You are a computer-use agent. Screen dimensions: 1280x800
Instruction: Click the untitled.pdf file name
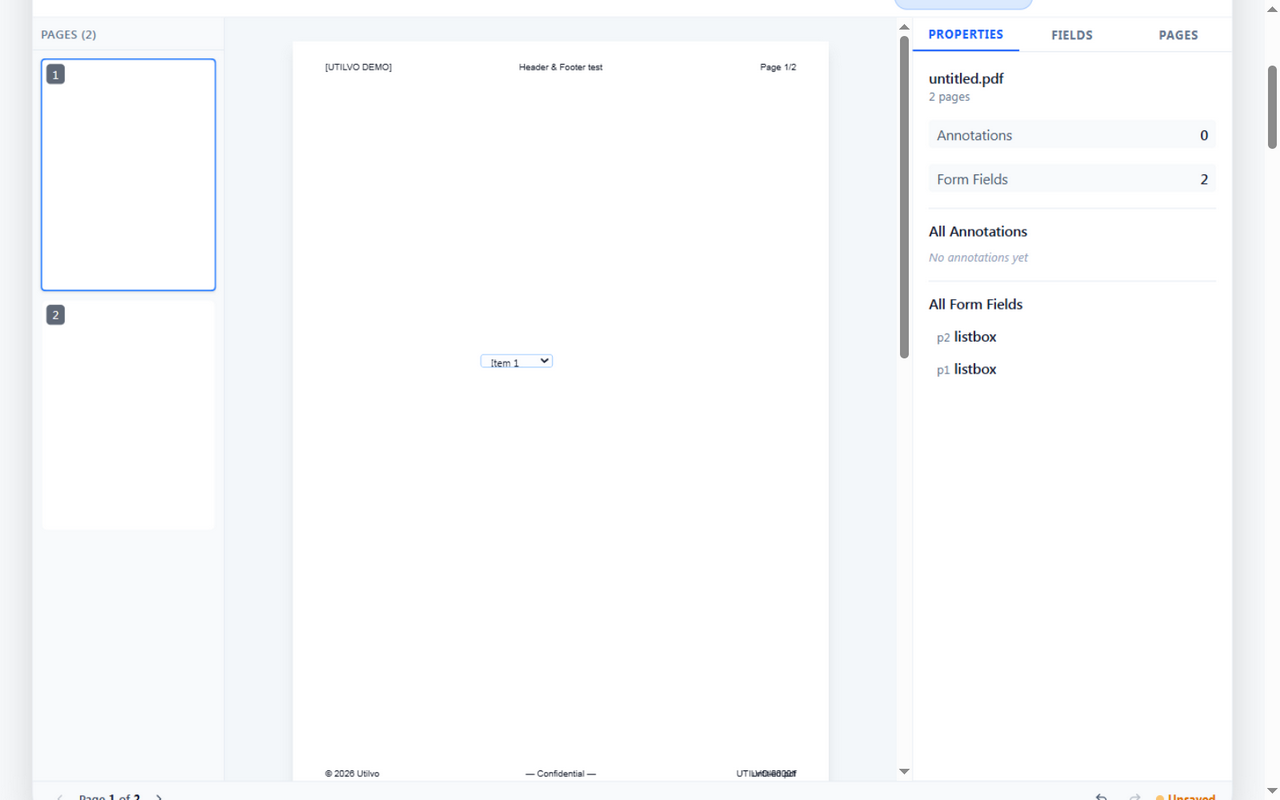(x=966, y=78)
